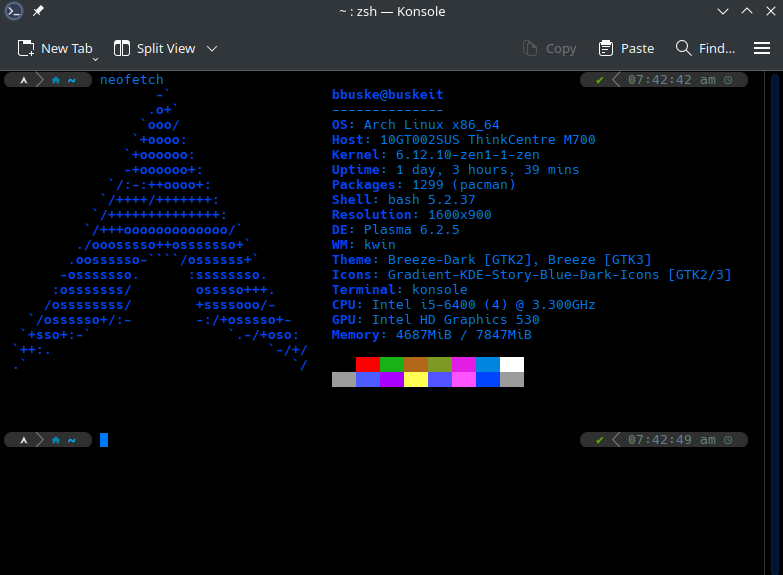Viewport: 783px width, 575px height.
Task: Click the green checkmark beside 07:42:42 am
Action: point(599,79)
